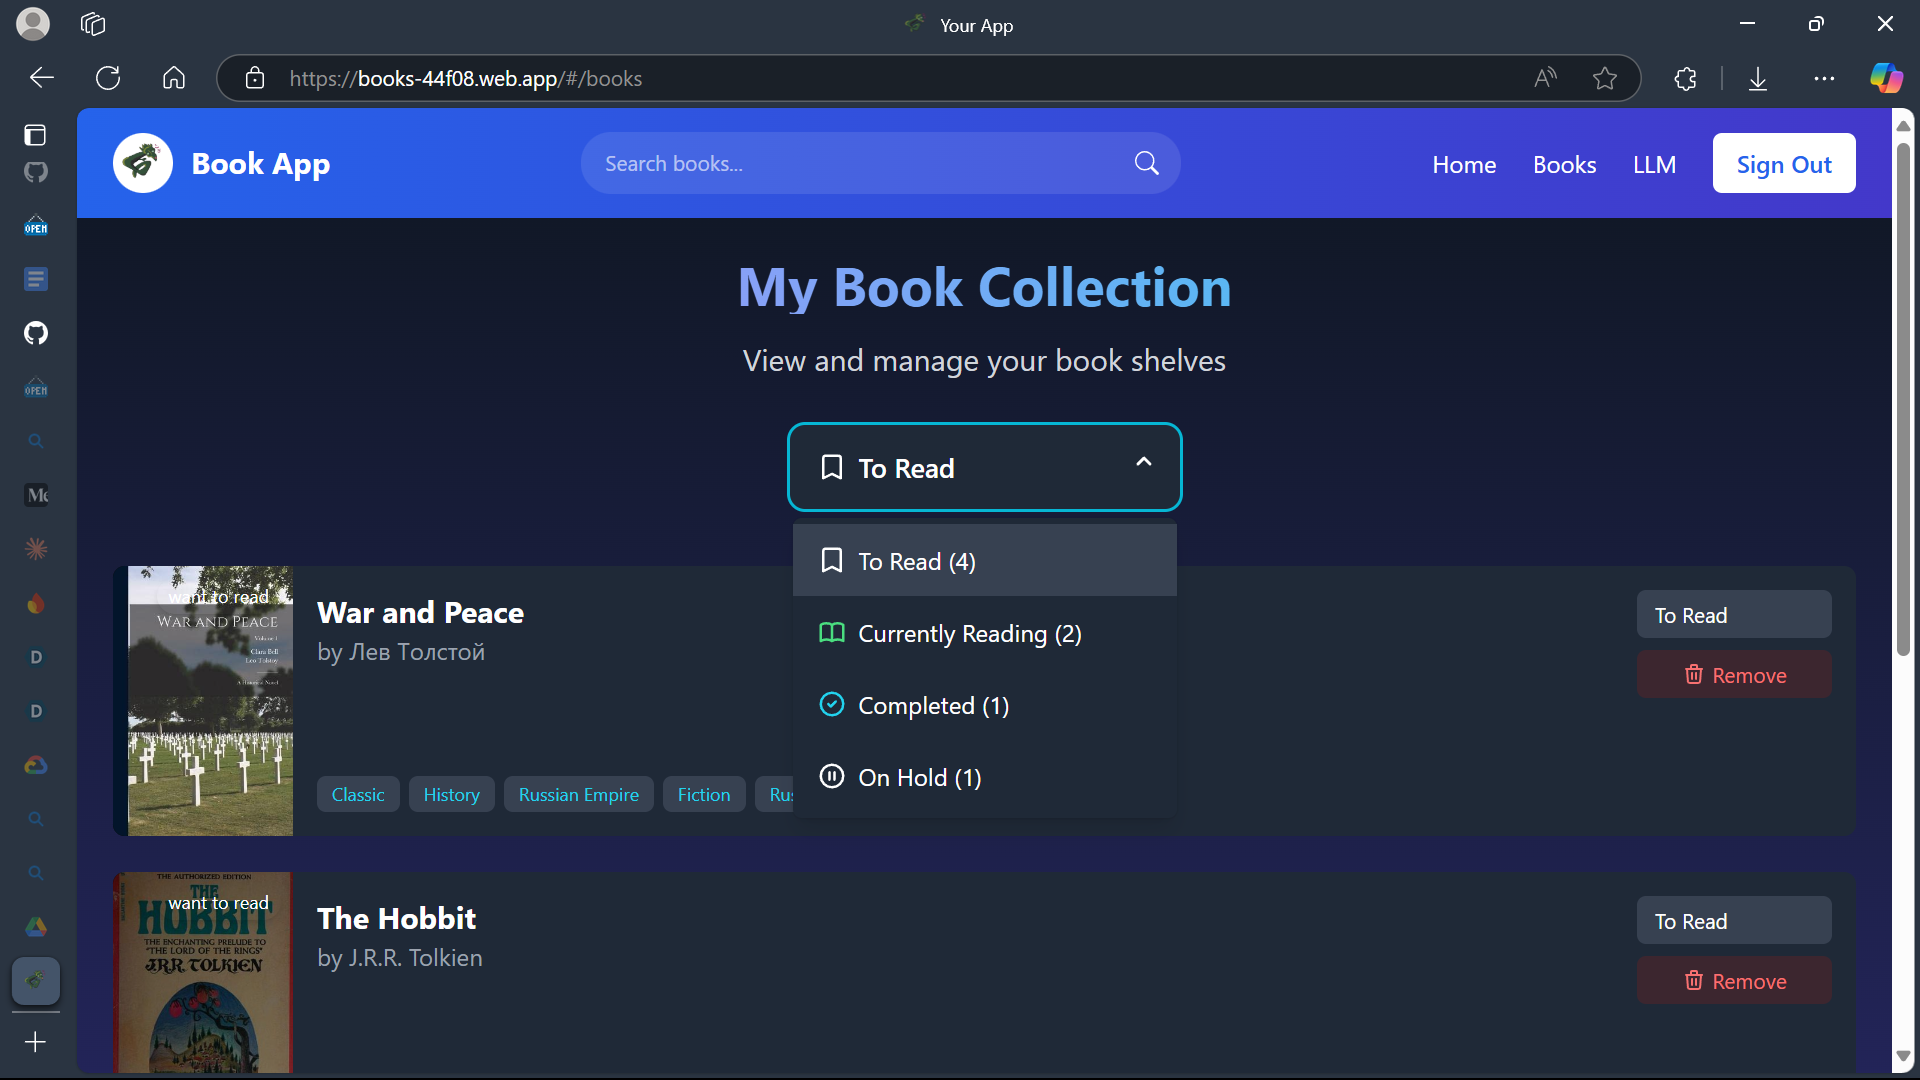Image resolution: width=1920 pixels, height=1080 pixels.
Task: Click the Sign Out button
Action: pyautogui.click(x=1783, y=164)
